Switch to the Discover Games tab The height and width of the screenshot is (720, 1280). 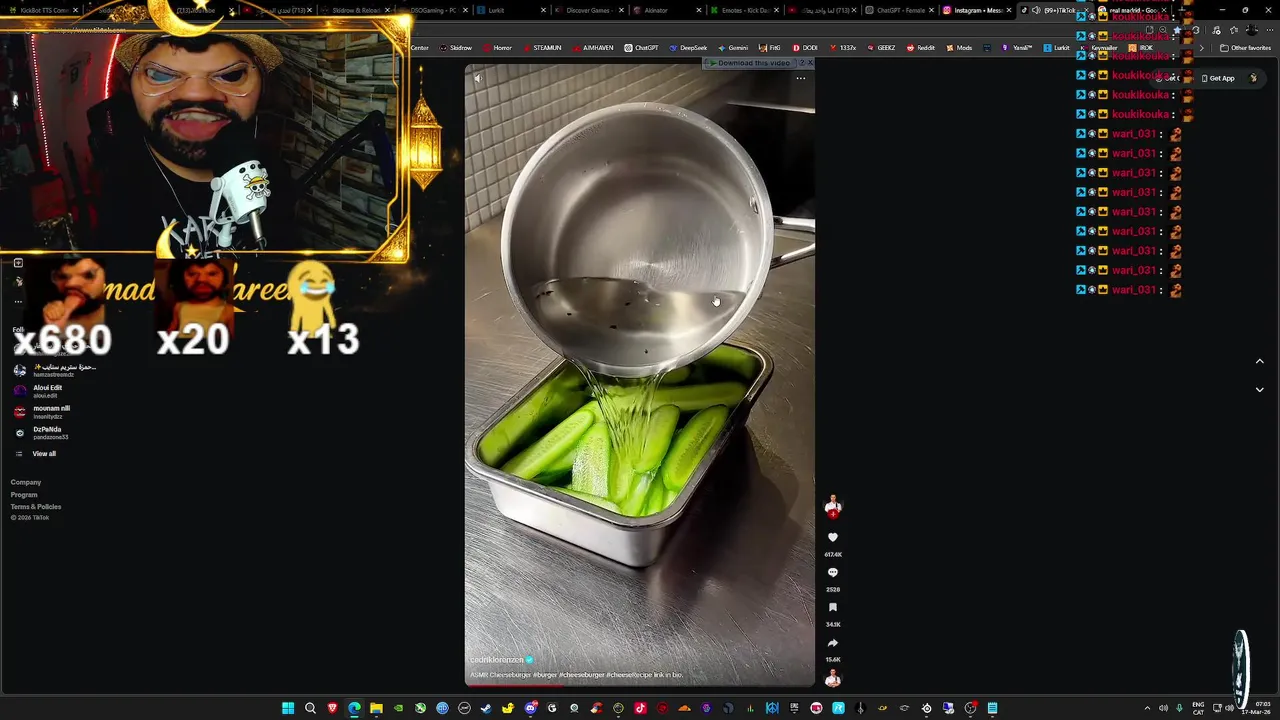click(590, 10)
